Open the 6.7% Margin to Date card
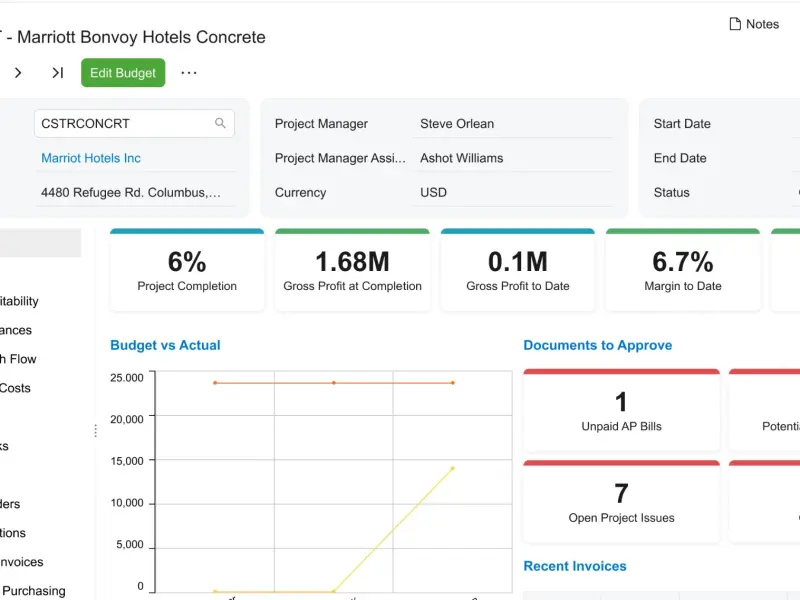The width and height of the screenshot is (800, 600). click(x=683, y=270)
